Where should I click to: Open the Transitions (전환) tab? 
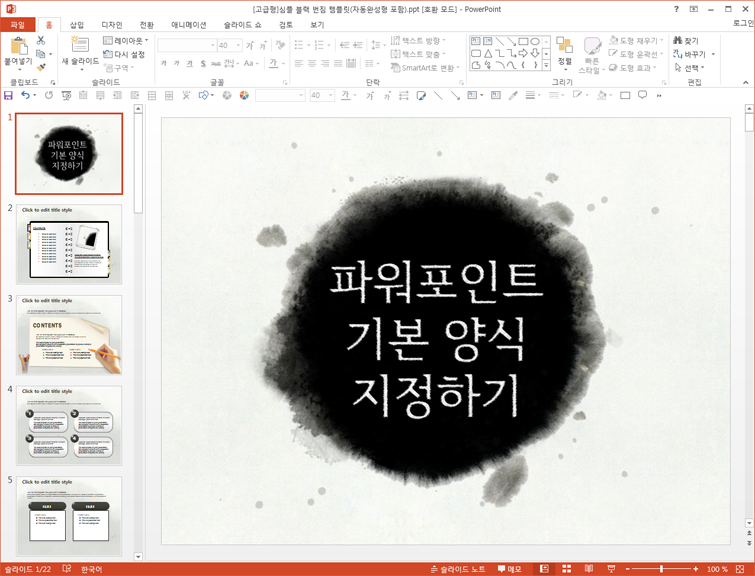(x=146, y=25)
